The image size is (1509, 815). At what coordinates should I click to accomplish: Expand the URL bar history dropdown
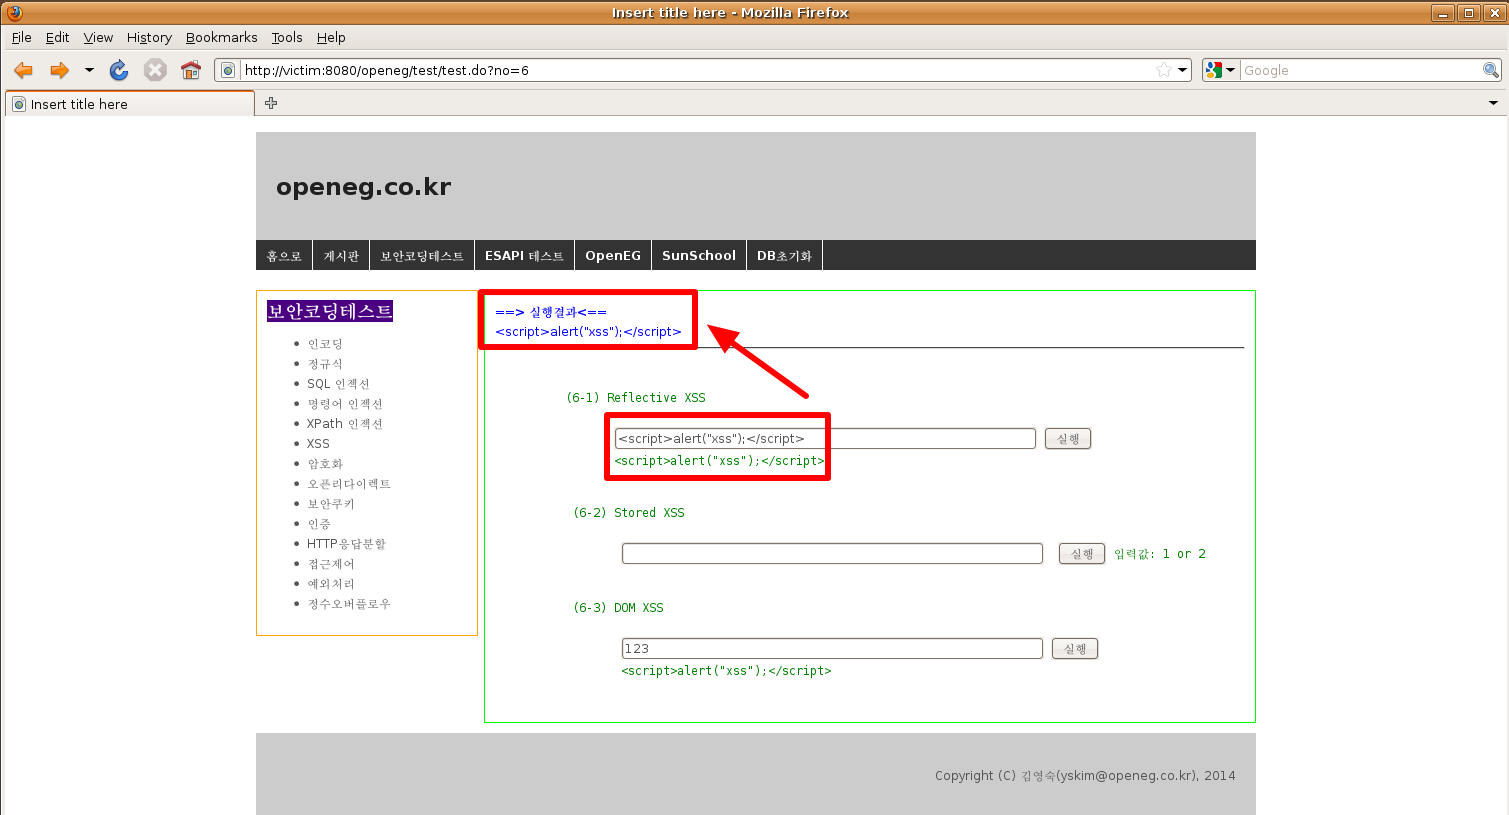1183,70
